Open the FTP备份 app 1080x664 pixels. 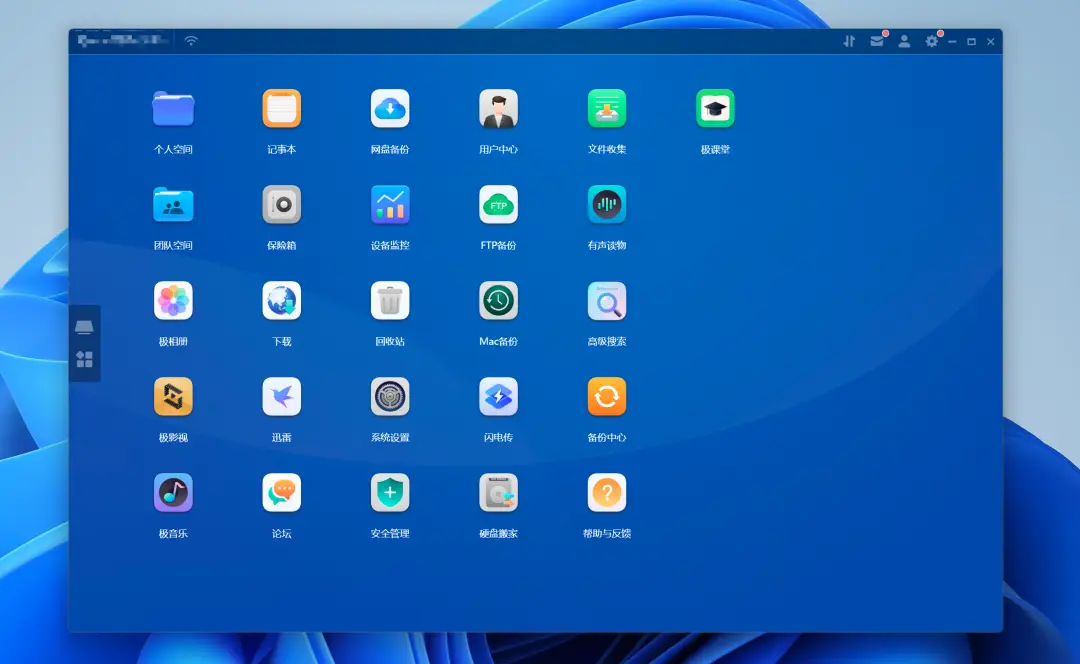[x=498, y=205]
